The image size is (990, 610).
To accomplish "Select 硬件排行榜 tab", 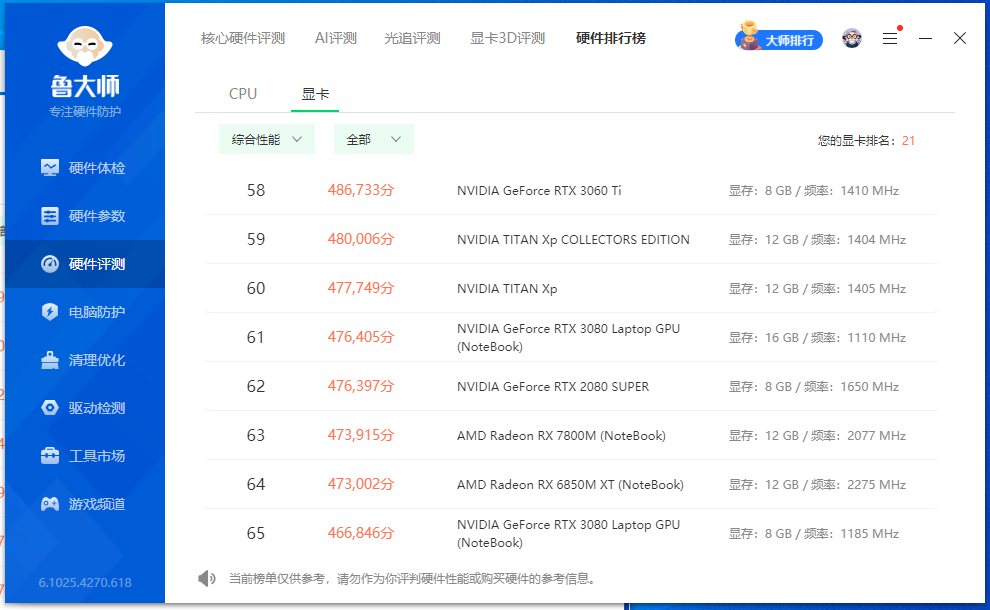I will click(611, 39).
